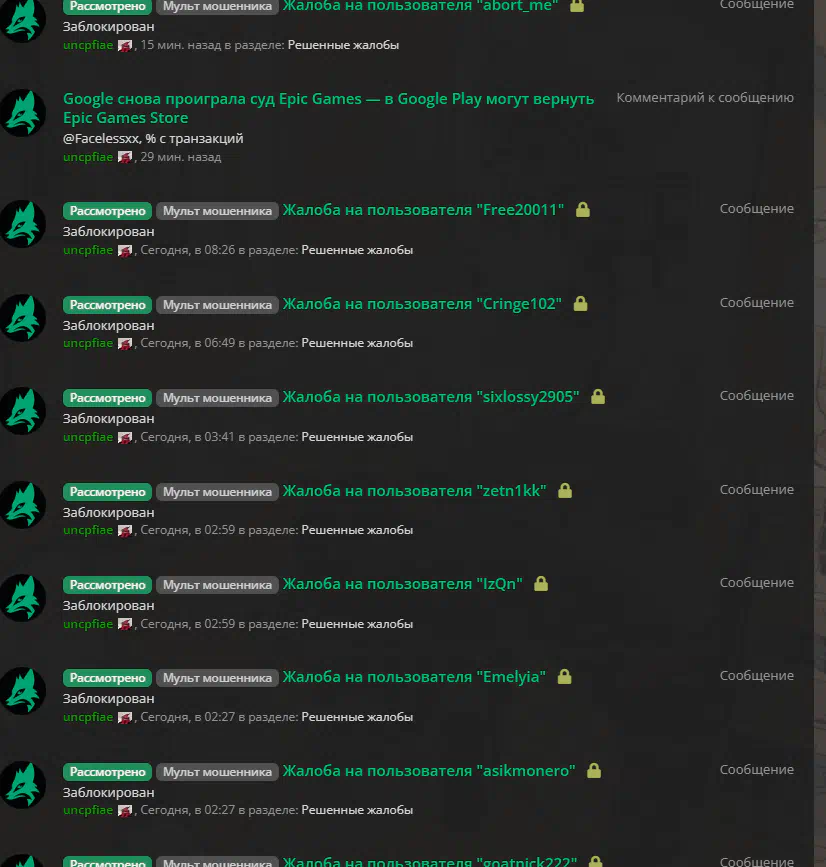Click the lock icon next to the "zetn1kk" complaint
The height and width of the screenshot is (867, 826).
pos(565,490)
